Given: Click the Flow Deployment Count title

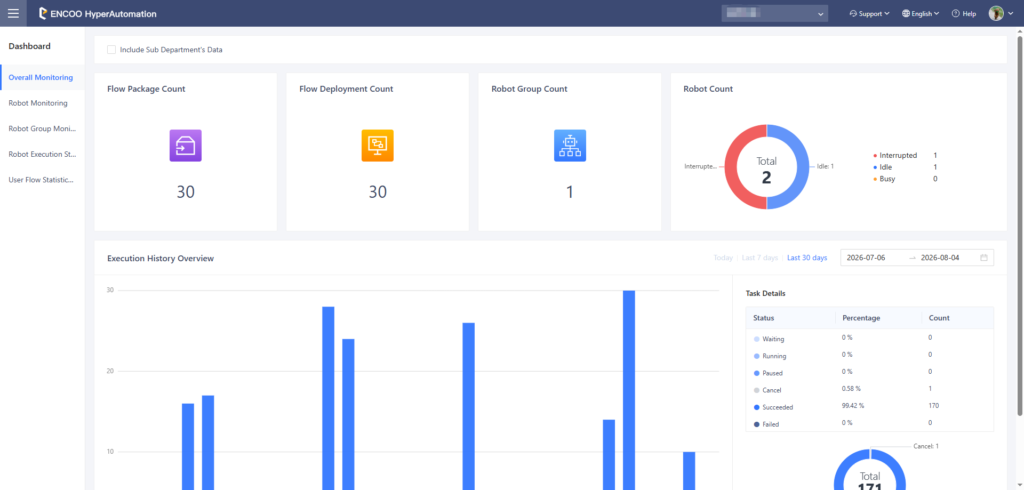Looking at the screenshot, I should [x=346, y=89].
